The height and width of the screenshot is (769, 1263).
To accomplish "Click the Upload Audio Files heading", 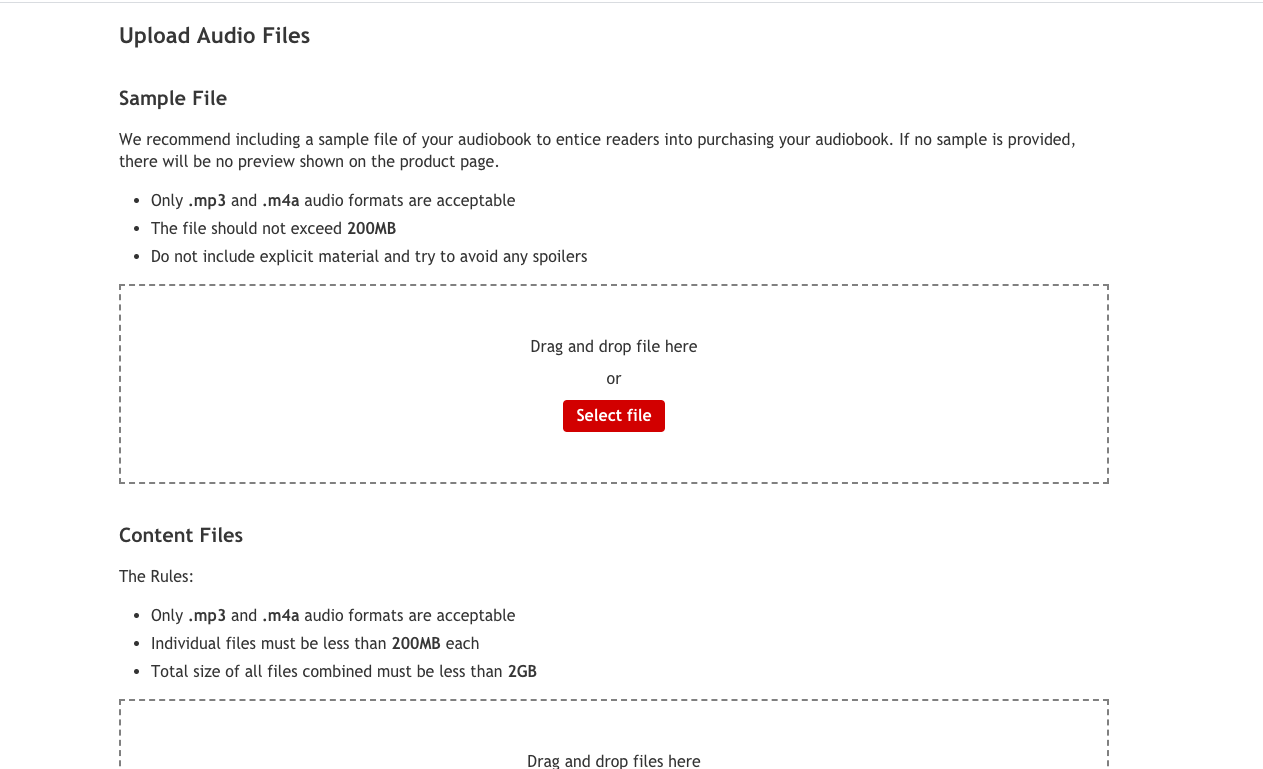I will click(214, 36).
